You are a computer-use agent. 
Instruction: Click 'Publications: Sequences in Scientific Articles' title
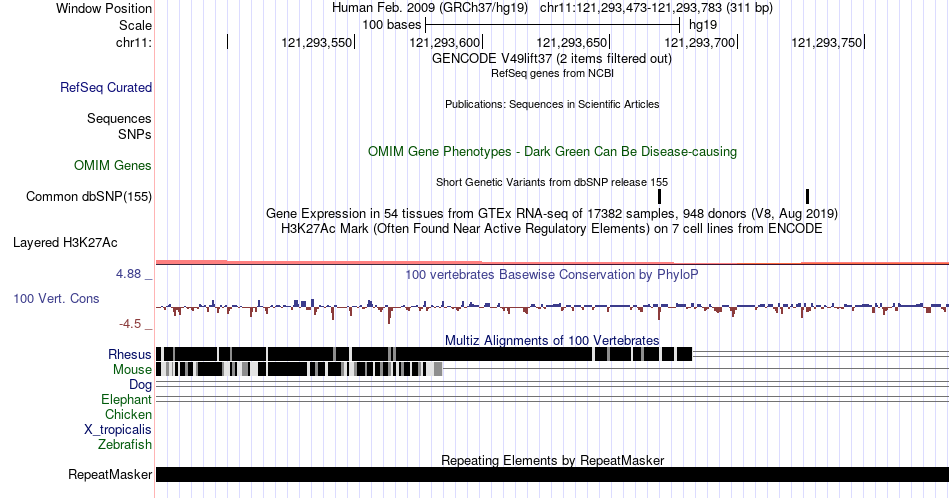(552, 104)
